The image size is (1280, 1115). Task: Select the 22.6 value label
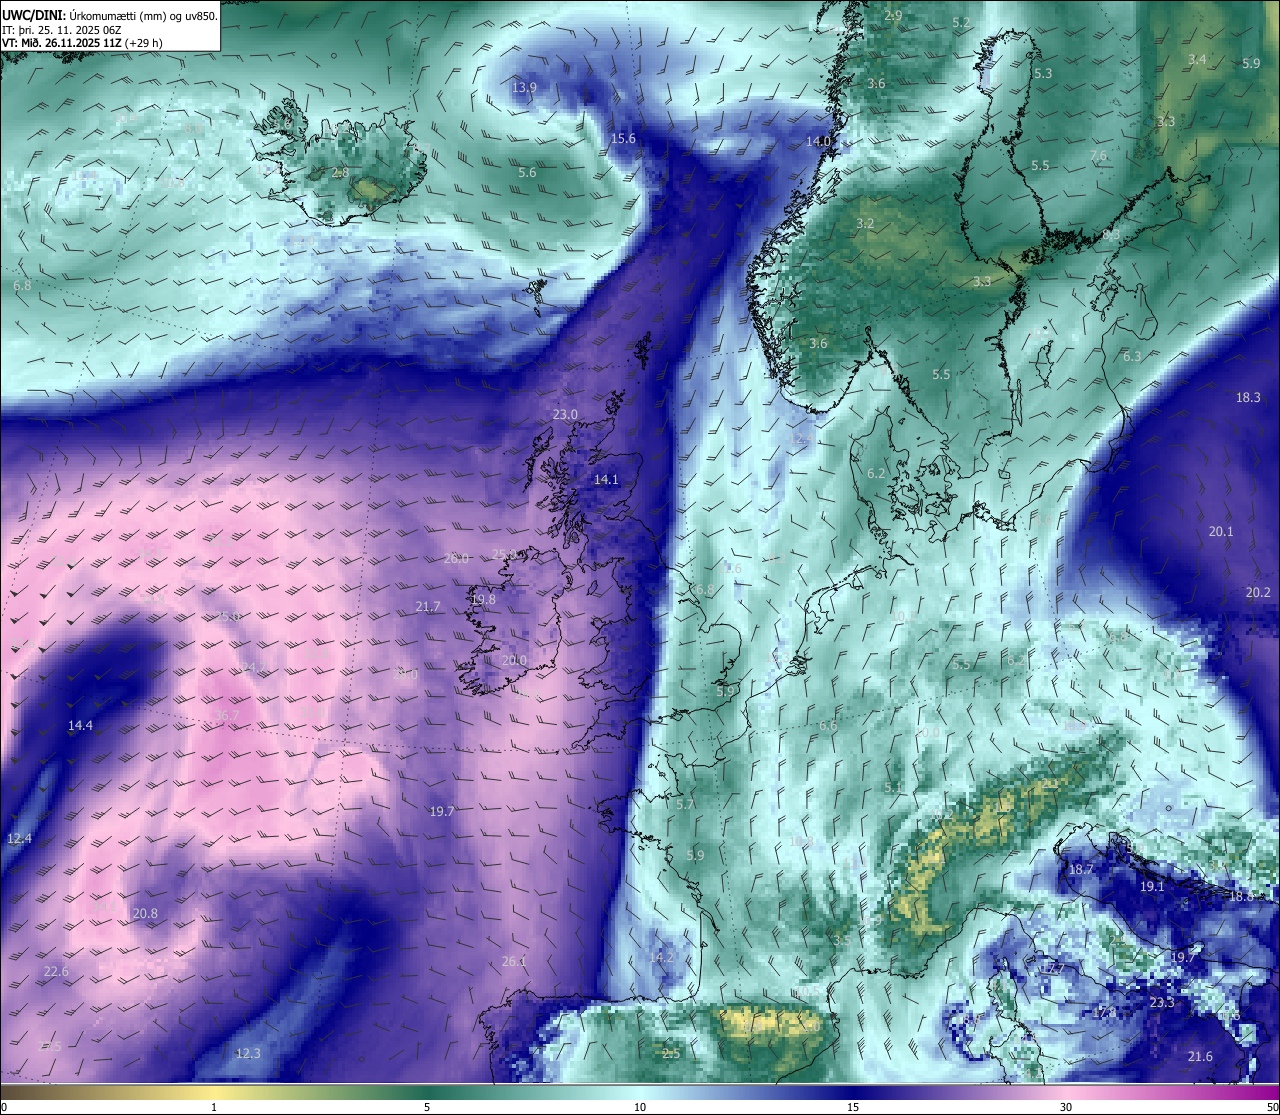56,972
